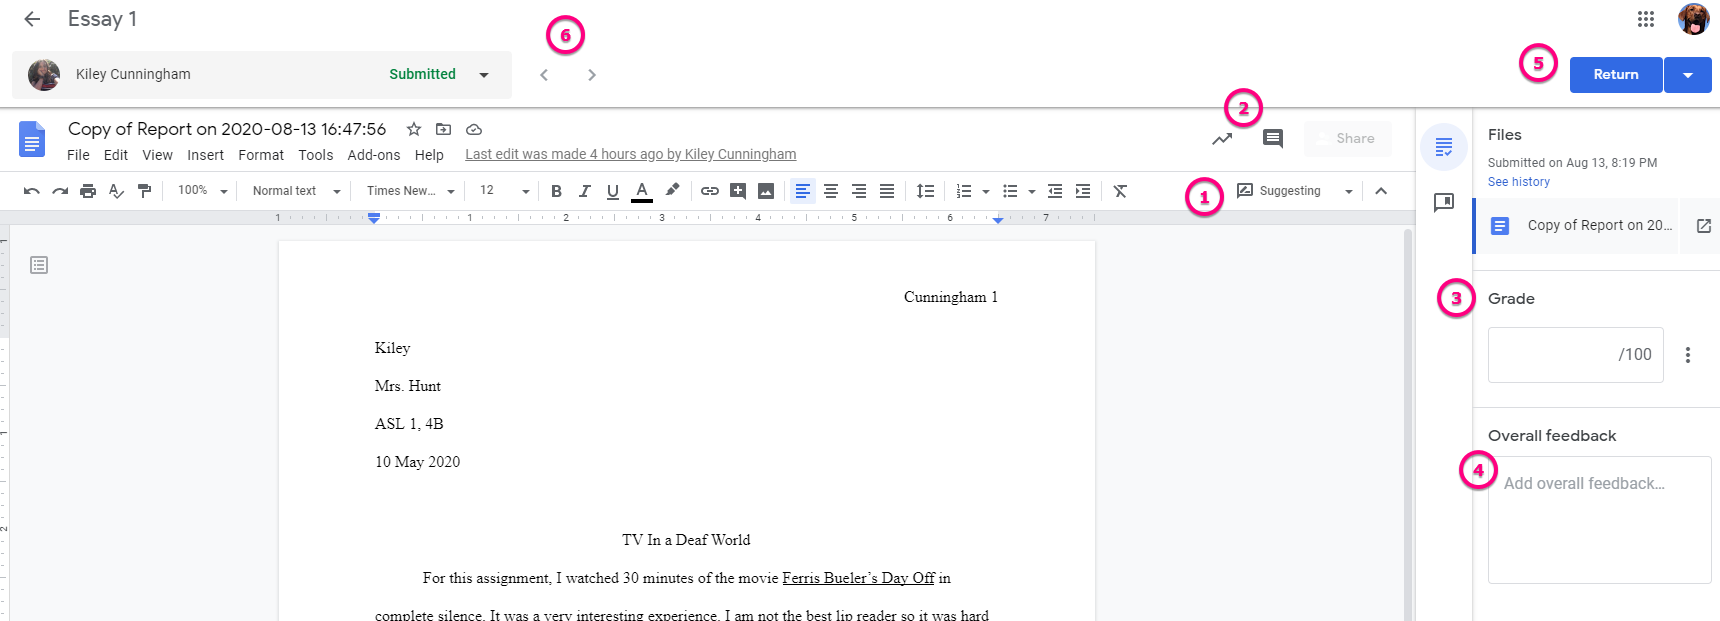Image resolution: width=1720 pixels, height=621 pixels.
Task: Open the Google apps grid
Action: point(1645,19)
